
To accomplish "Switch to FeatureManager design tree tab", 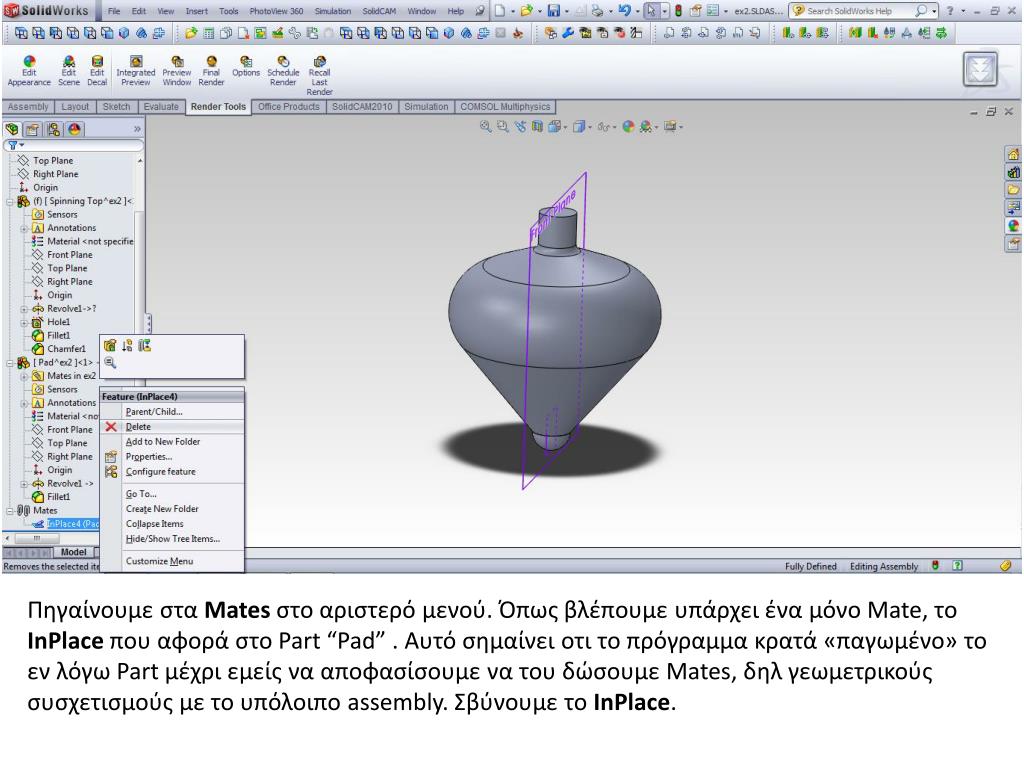I will click(12, 129).
